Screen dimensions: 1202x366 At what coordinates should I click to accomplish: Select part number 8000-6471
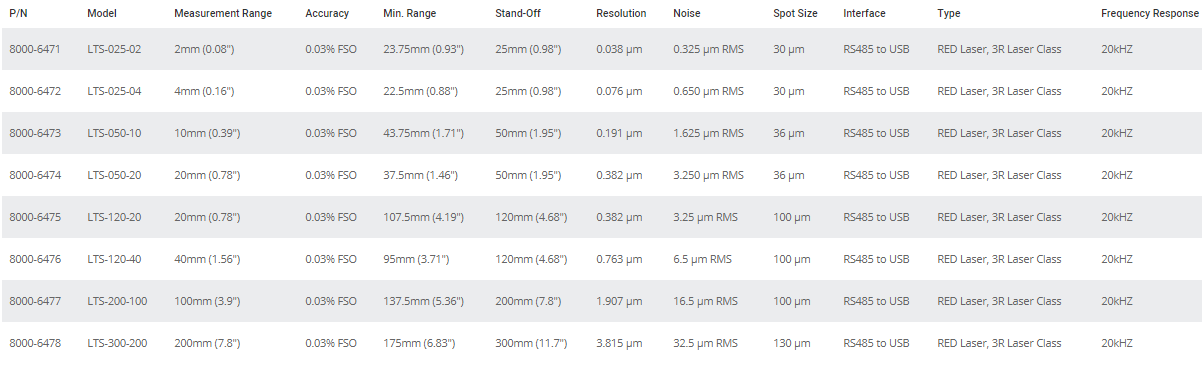35,49
